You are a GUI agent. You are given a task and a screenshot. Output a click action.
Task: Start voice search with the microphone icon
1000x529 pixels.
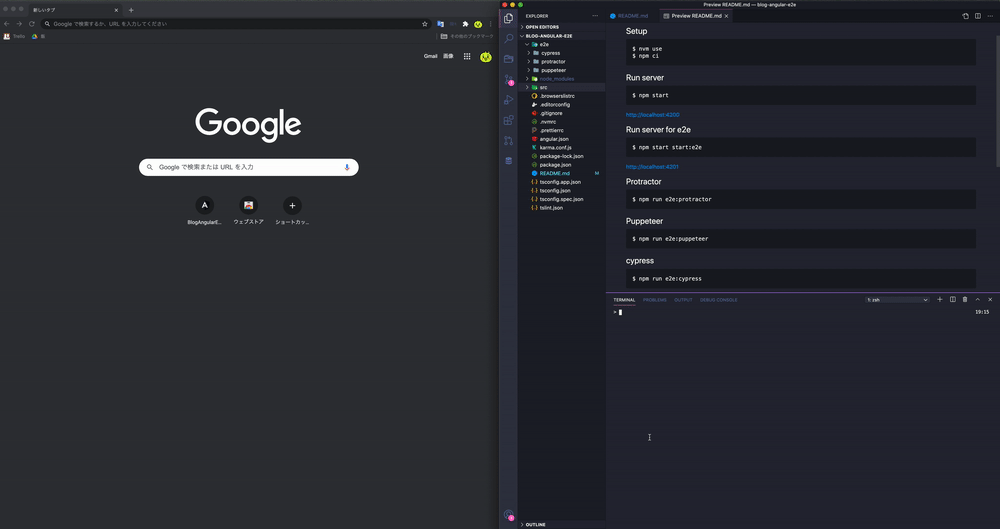pyautogui.click(x=347, y=167)
